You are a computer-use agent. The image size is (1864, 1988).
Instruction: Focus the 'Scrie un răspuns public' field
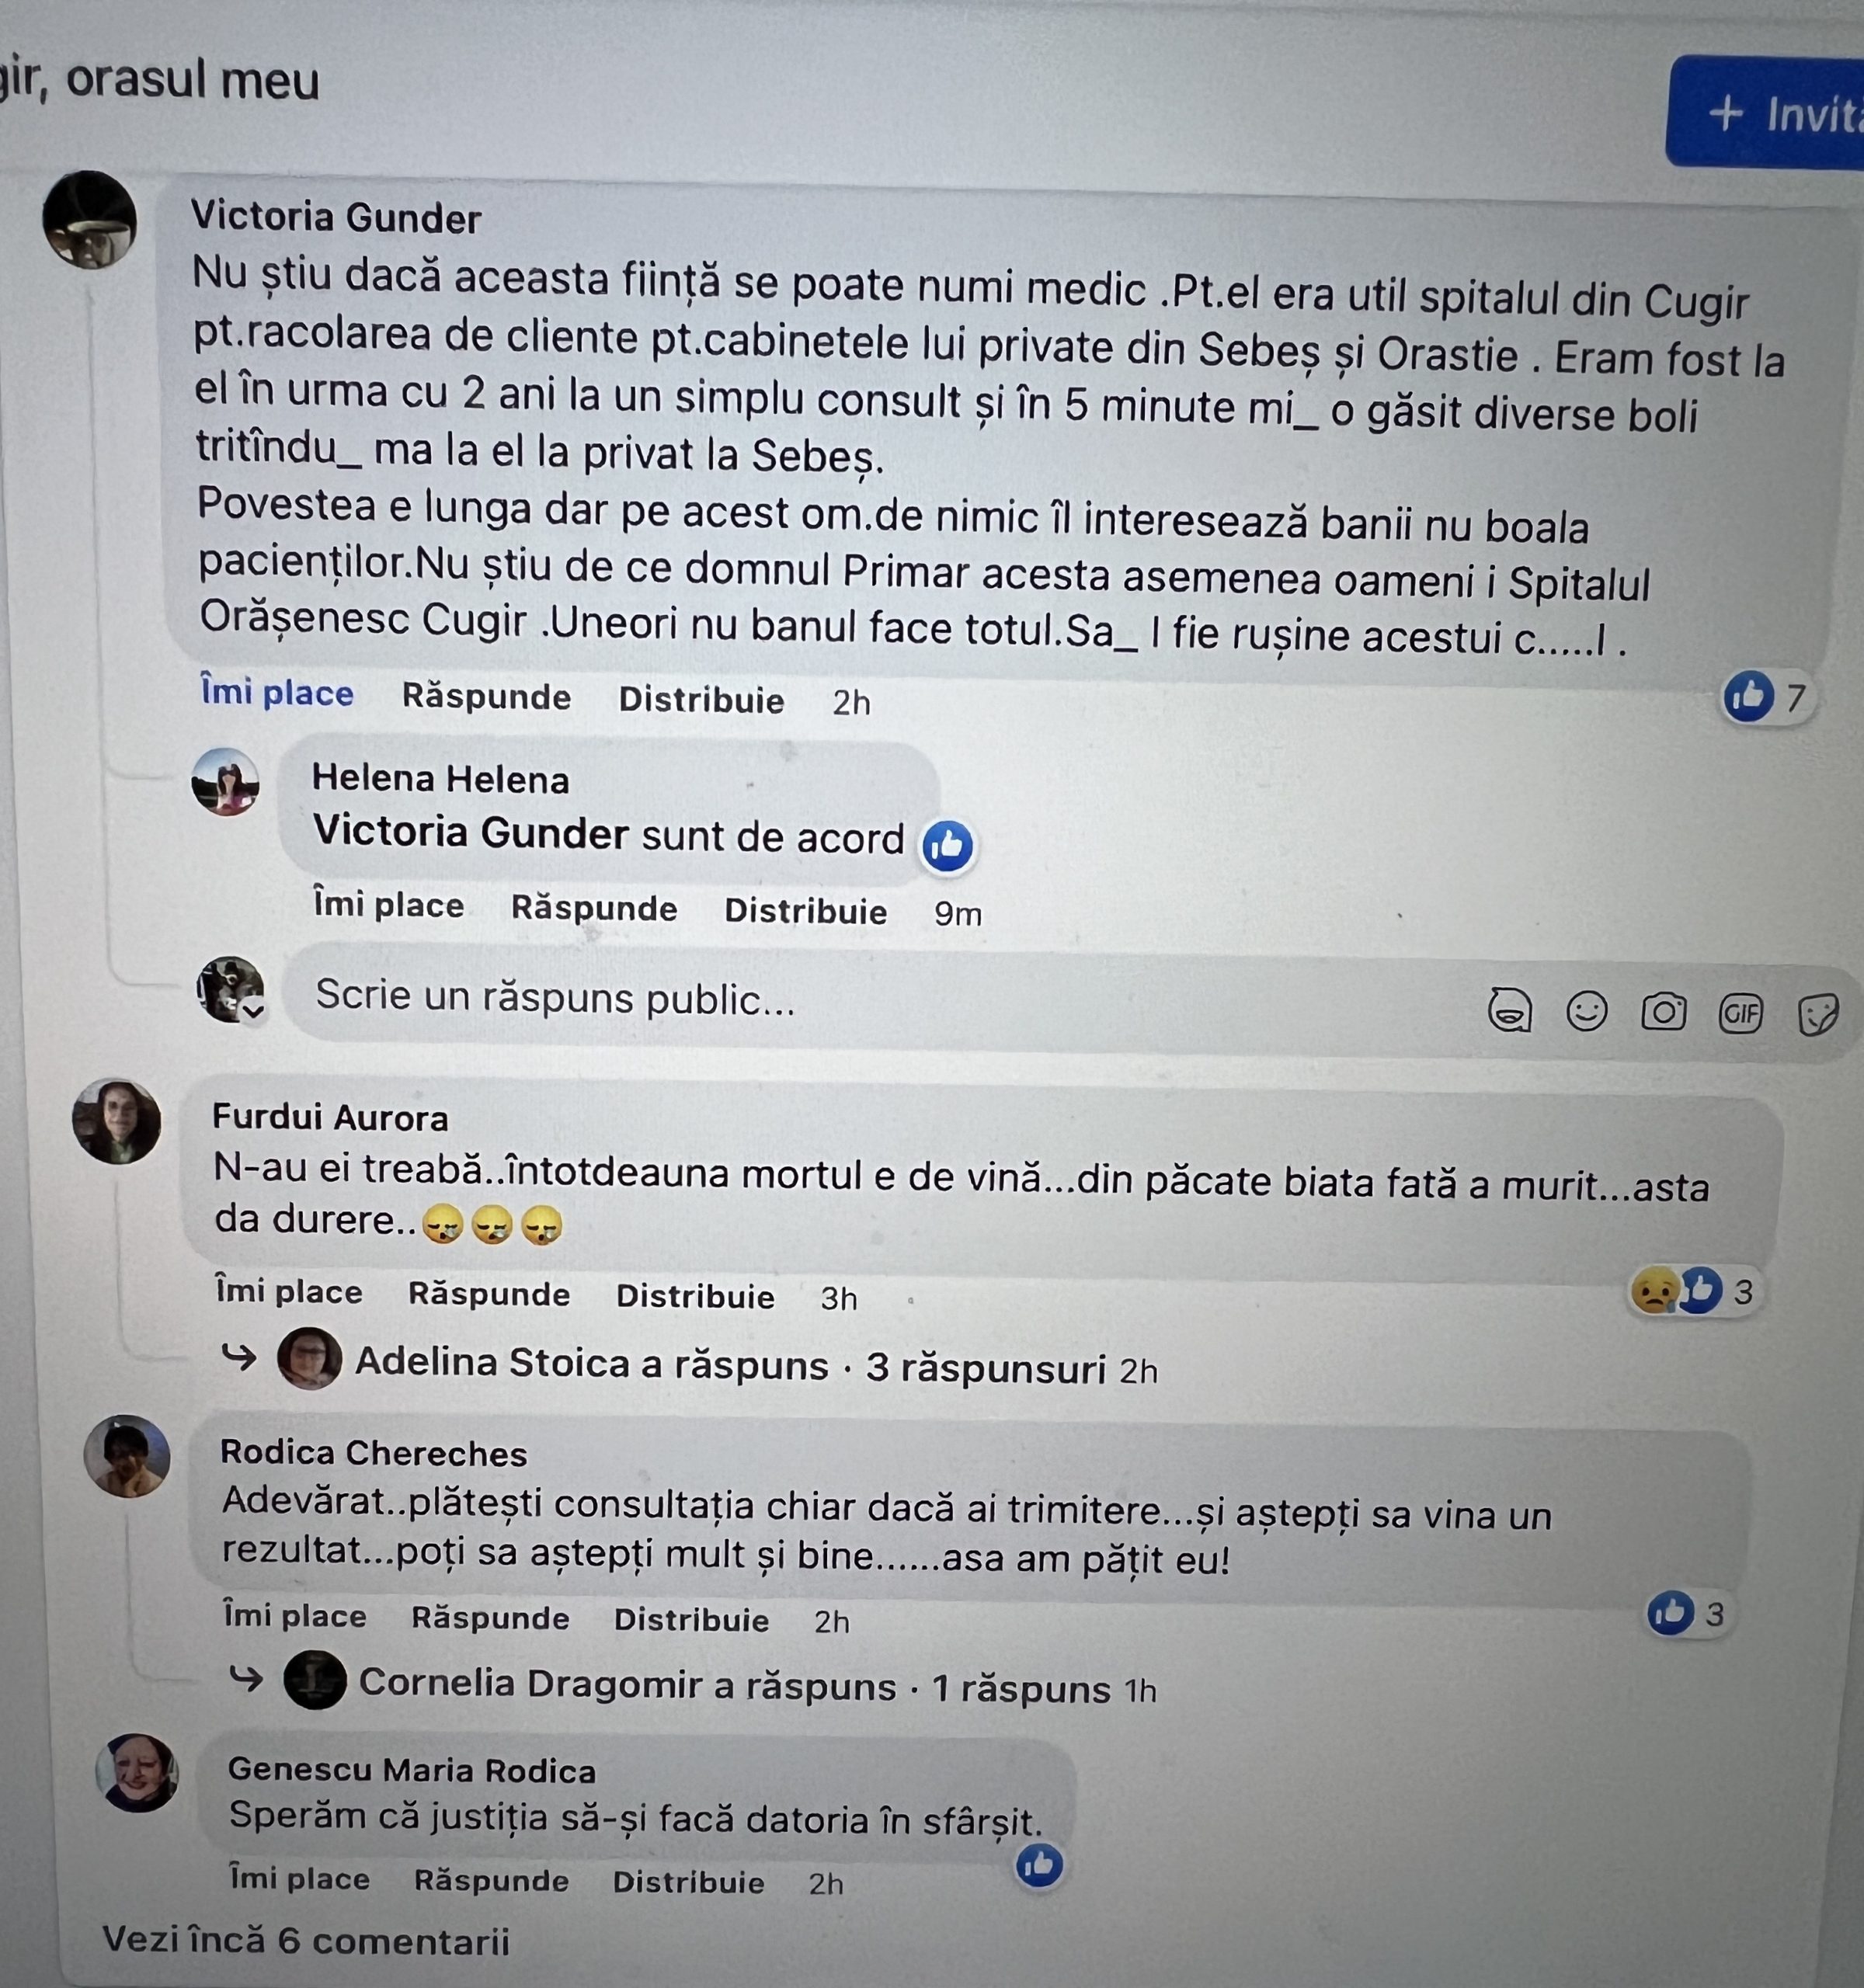[x=880, y=999]
